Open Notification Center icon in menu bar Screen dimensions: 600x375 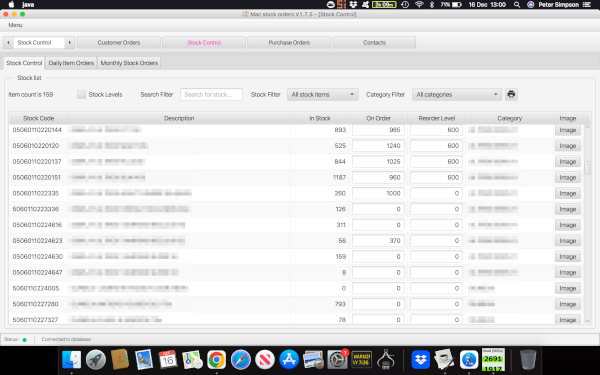tap(587, 5)
